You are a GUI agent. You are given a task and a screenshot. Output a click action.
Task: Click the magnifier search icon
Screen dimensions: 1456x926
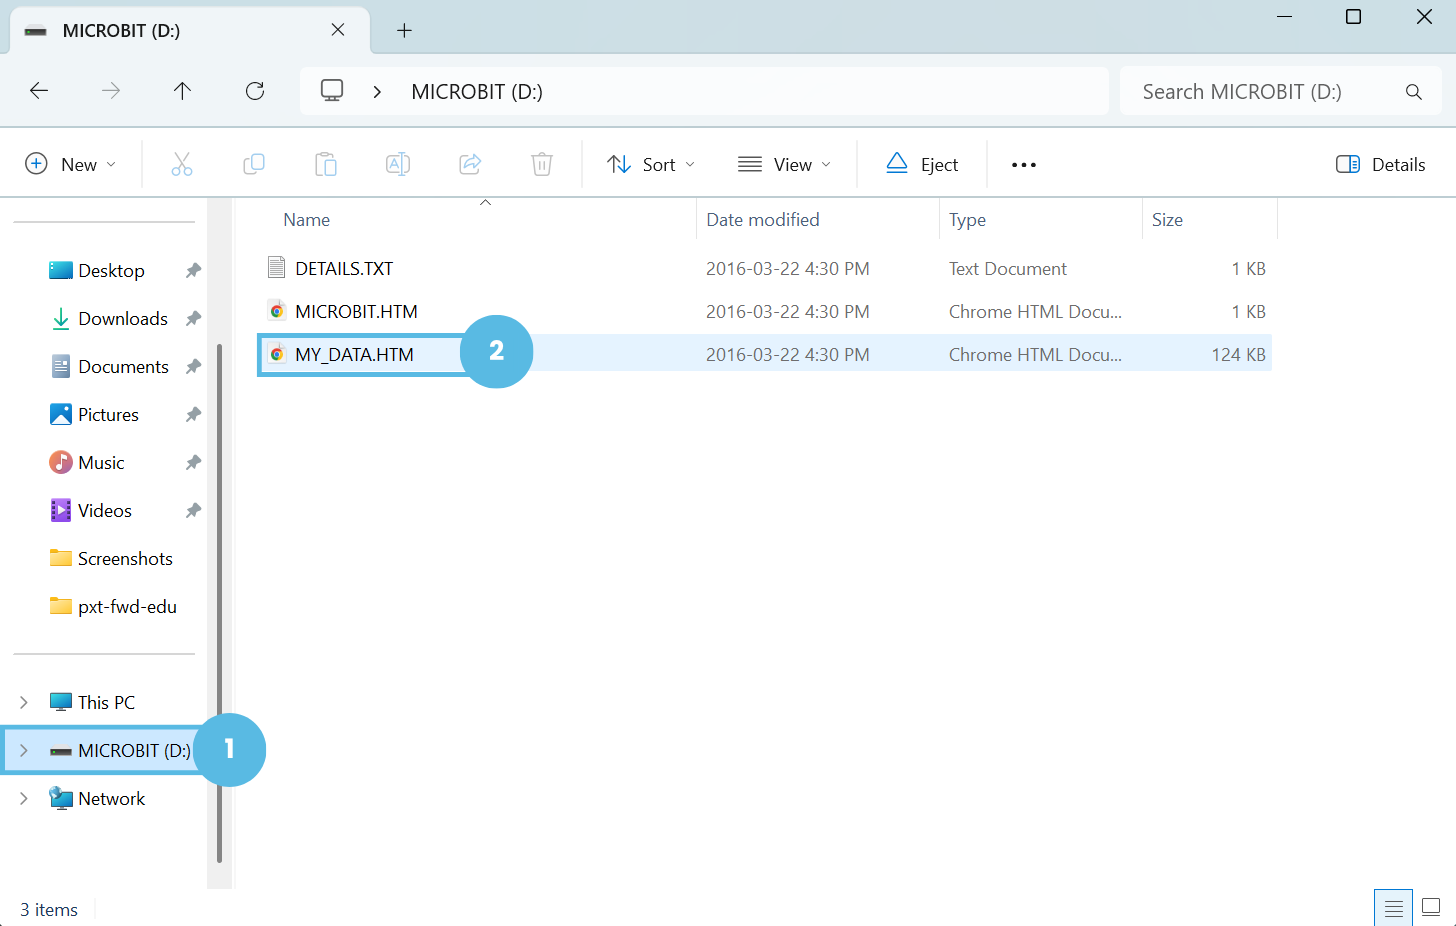point(1413,92)
